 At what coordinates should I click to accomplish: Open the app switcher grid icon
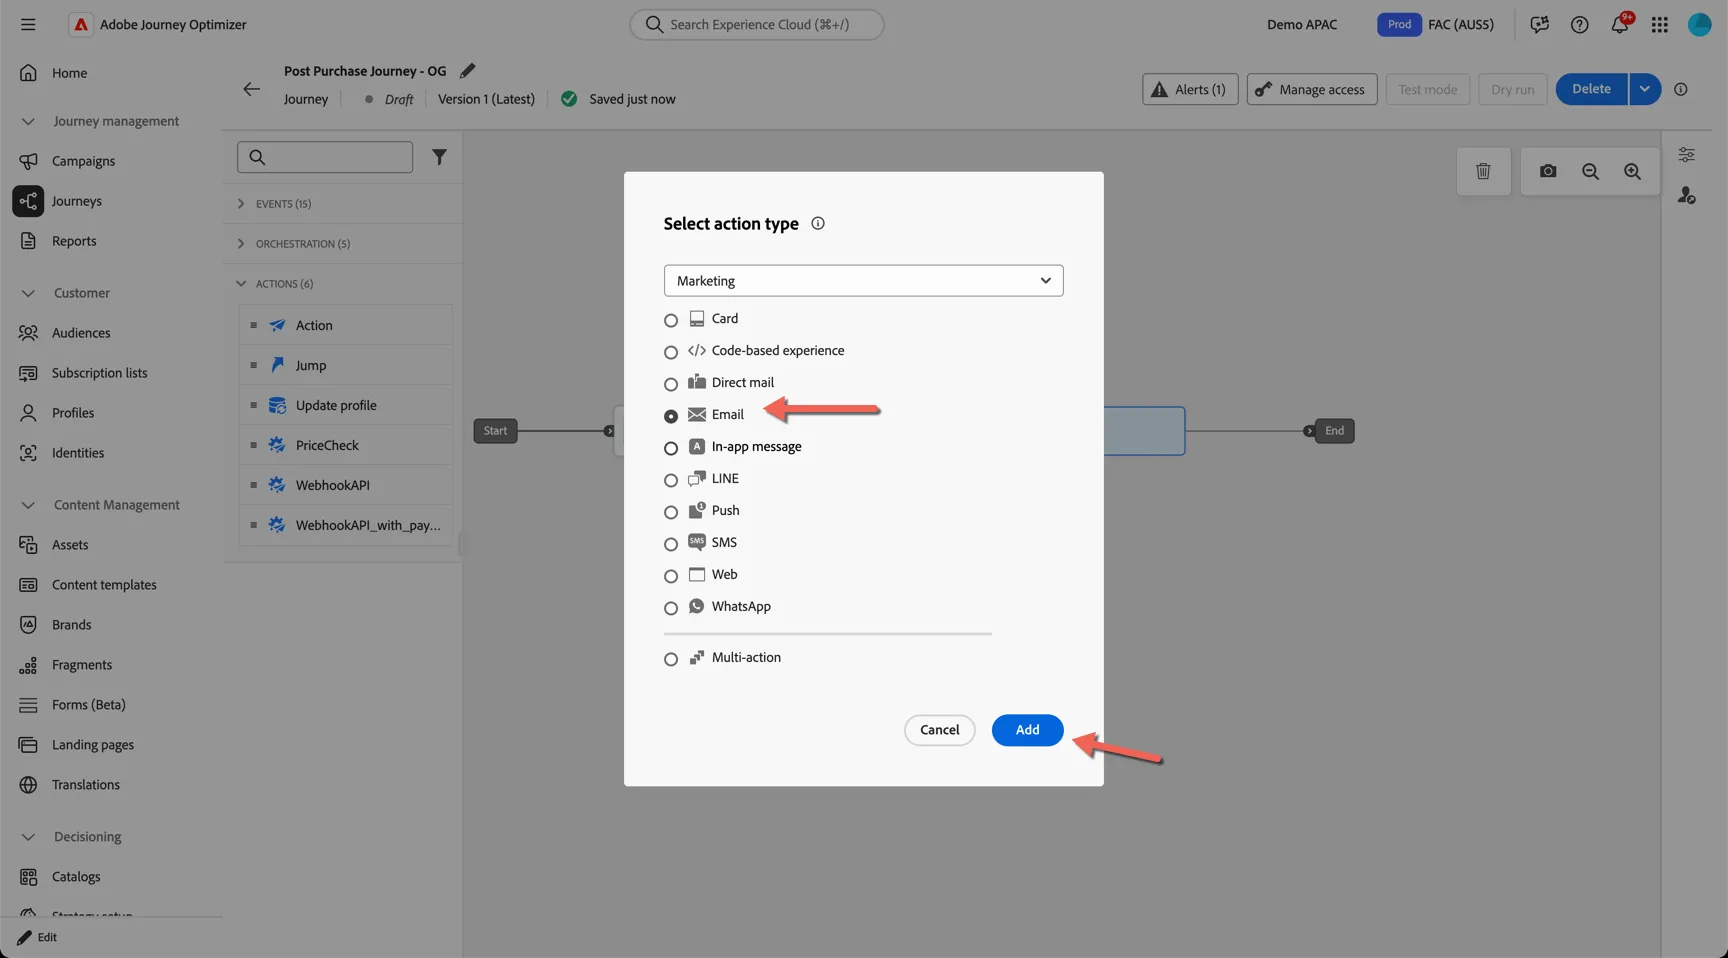pyautogui.click(x=1660, y=24)
